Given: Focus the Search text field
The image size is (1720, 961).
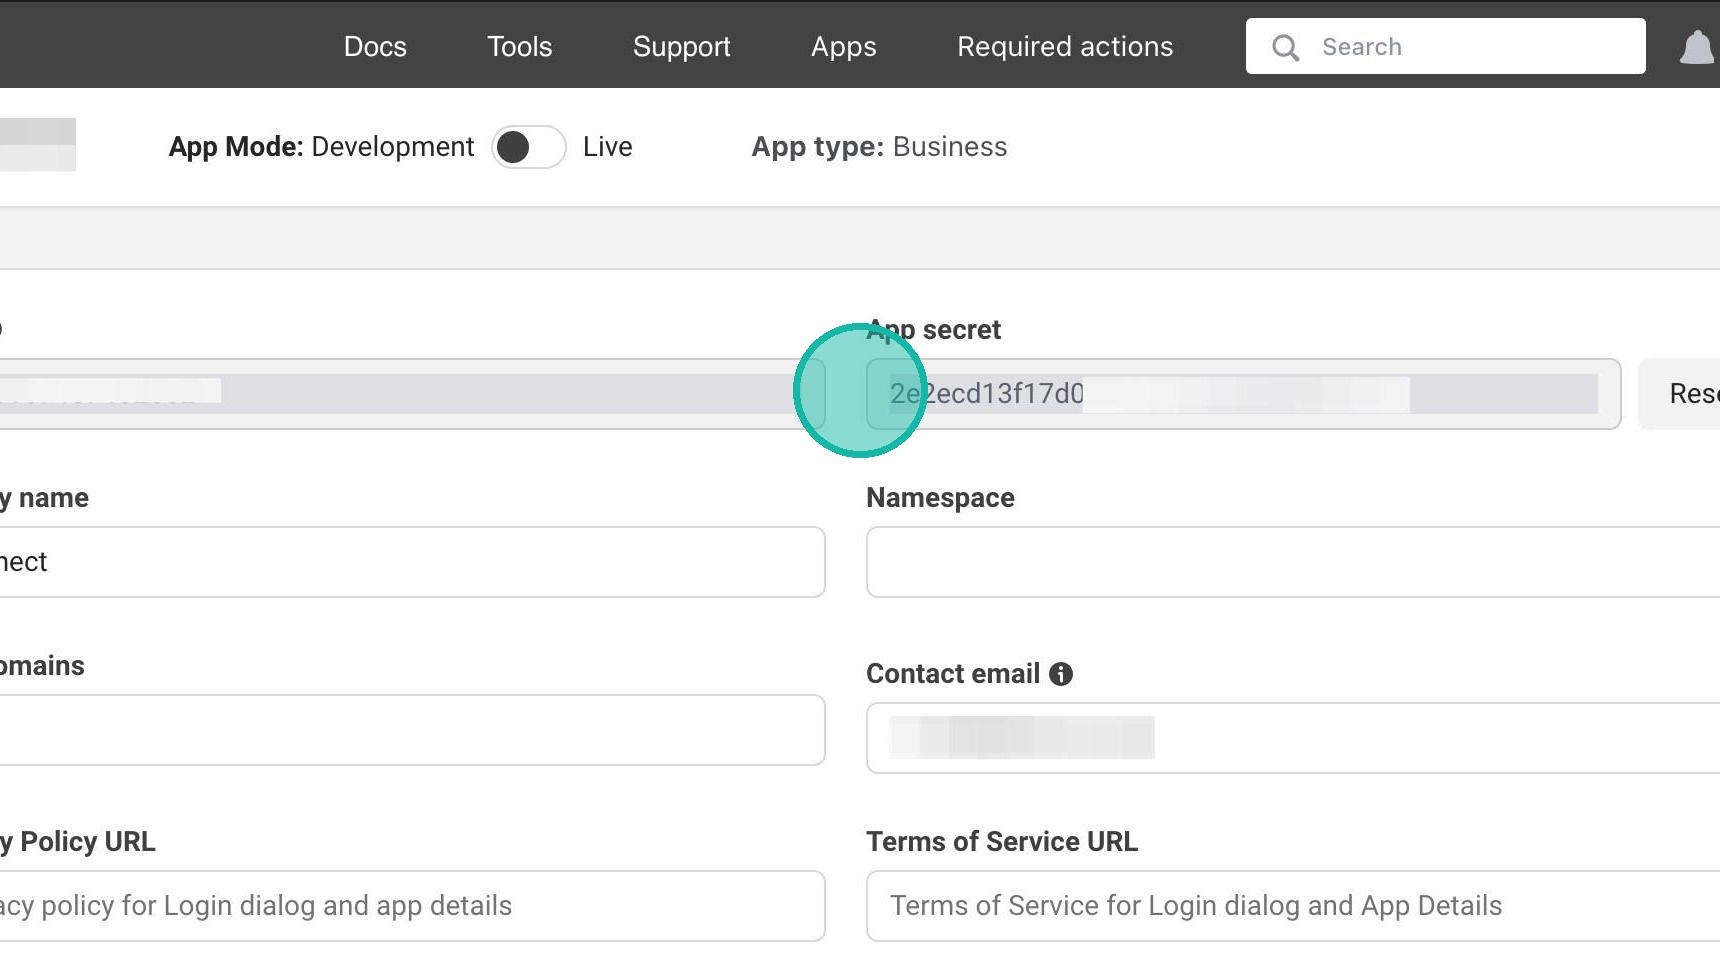Looking at the screenshot, I should pos(1470,47).
